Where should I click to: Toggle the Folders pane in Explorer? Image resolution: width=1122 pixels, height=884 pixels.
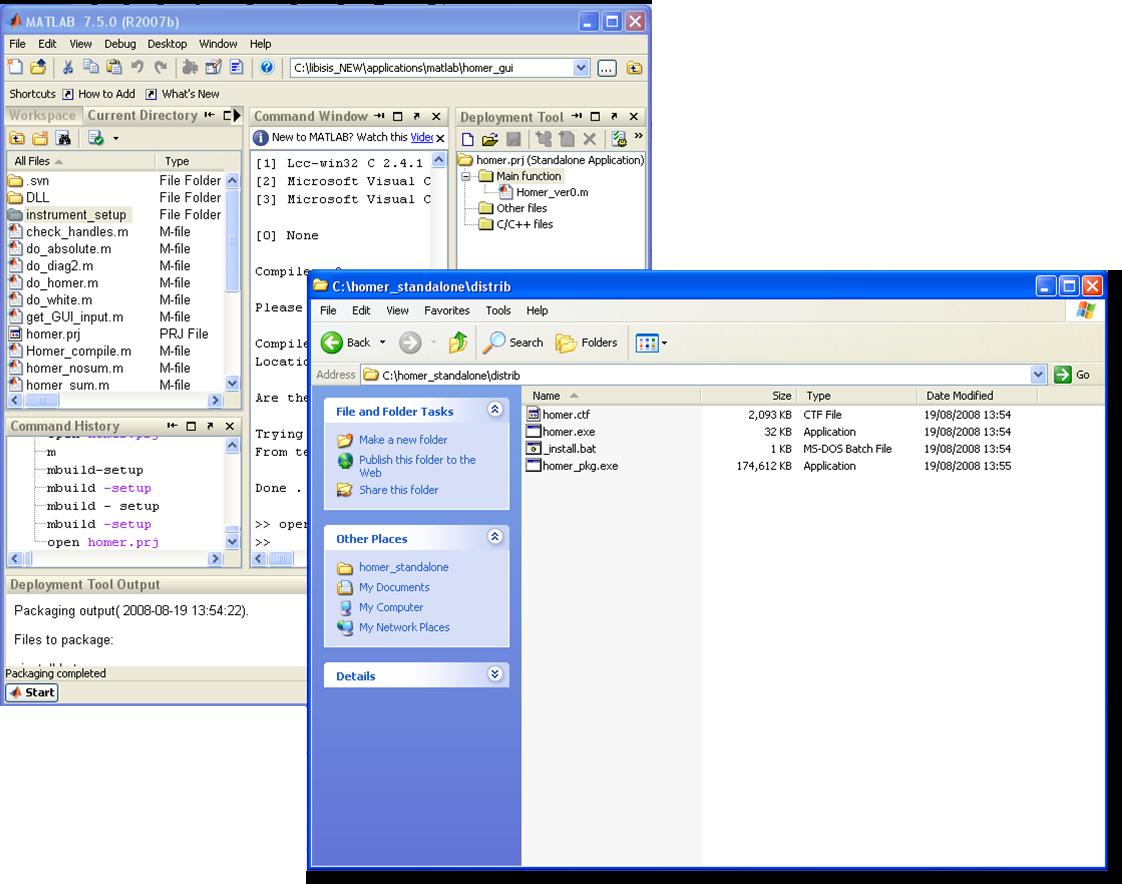[587, 343]
